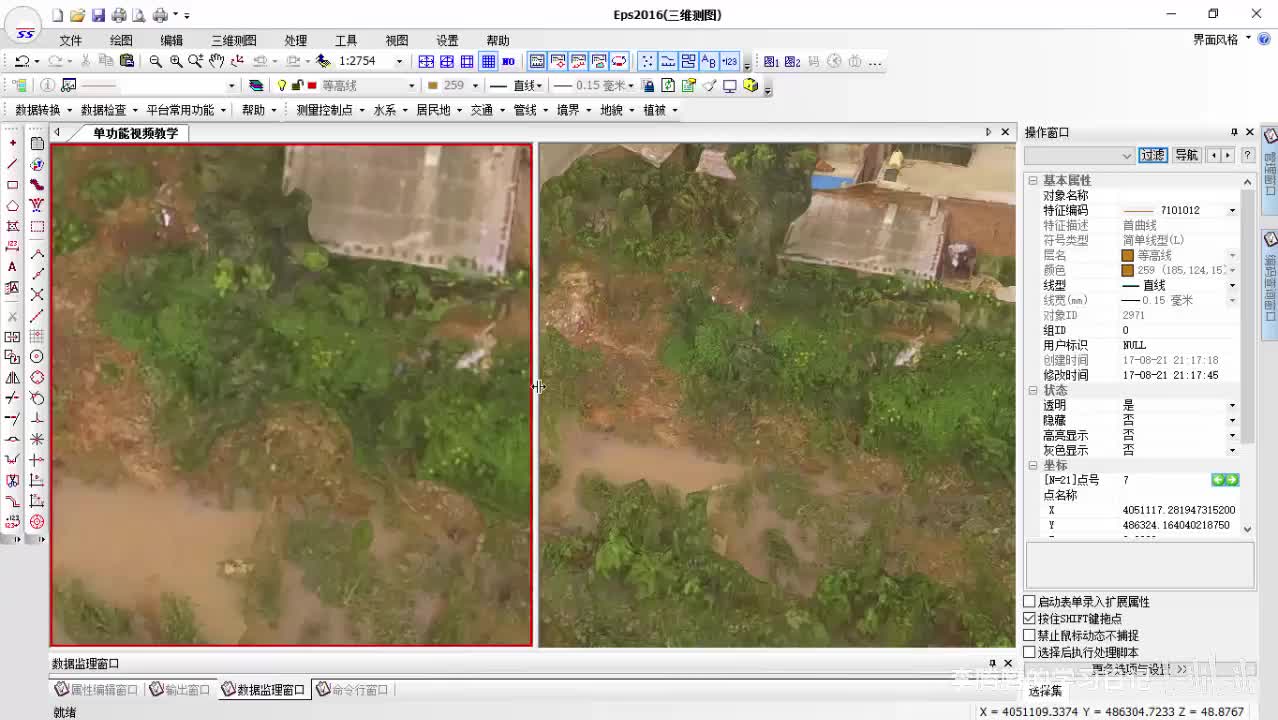Screen dimensions: 1278x720
Task: Click the brush icon in property toolbar
Action: [710, 86]
